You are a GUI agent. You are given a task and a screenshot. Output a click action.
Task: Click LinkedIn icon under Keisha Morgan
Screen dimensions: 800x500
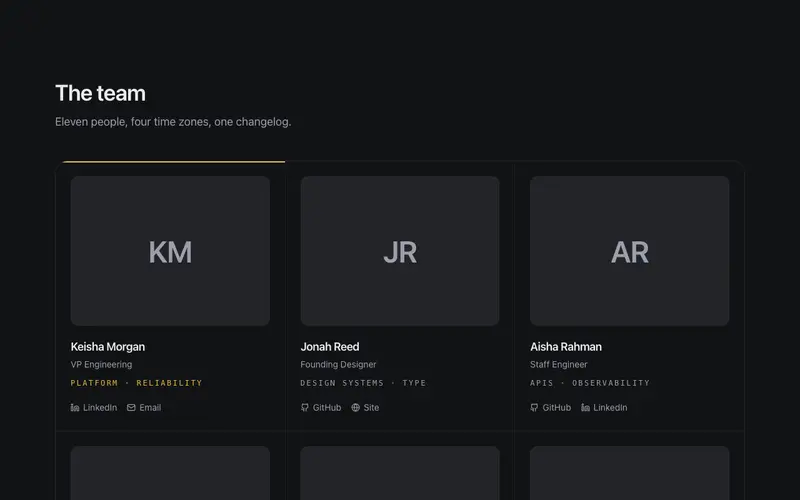coord(75,408)
